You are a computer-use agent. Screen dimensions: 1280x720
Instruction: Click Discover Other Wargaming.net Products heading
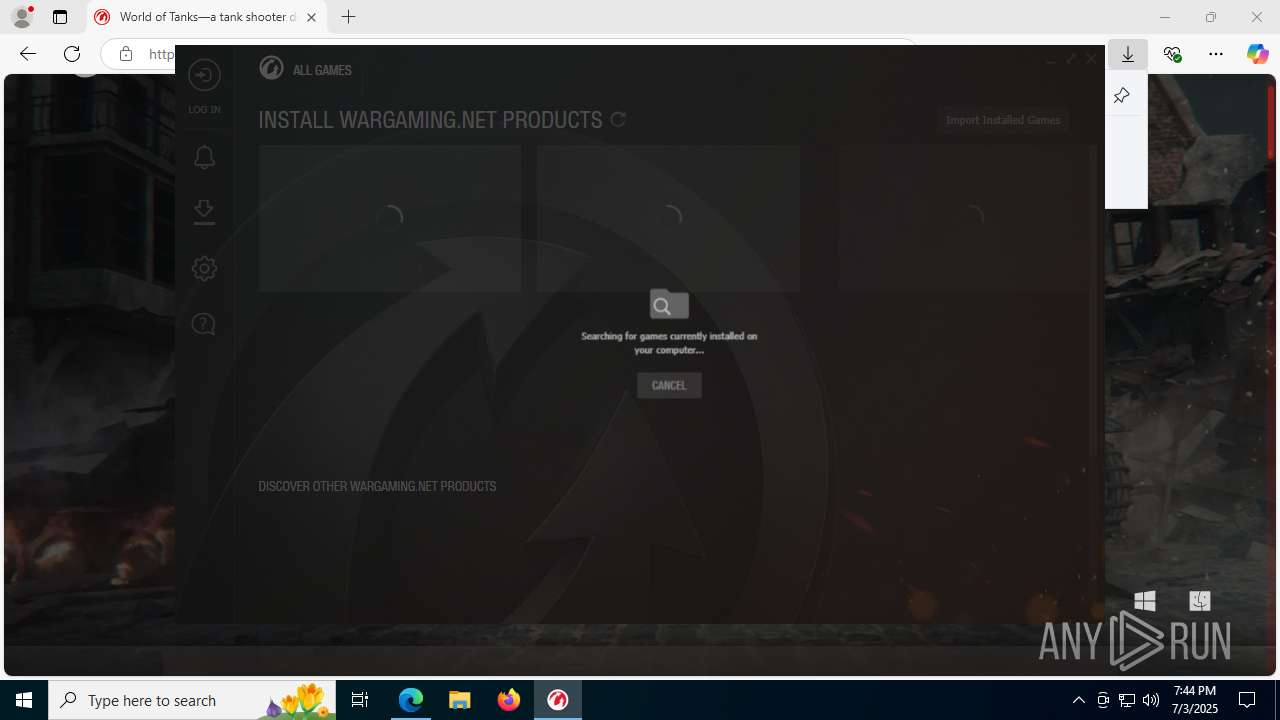click(377, 486)
